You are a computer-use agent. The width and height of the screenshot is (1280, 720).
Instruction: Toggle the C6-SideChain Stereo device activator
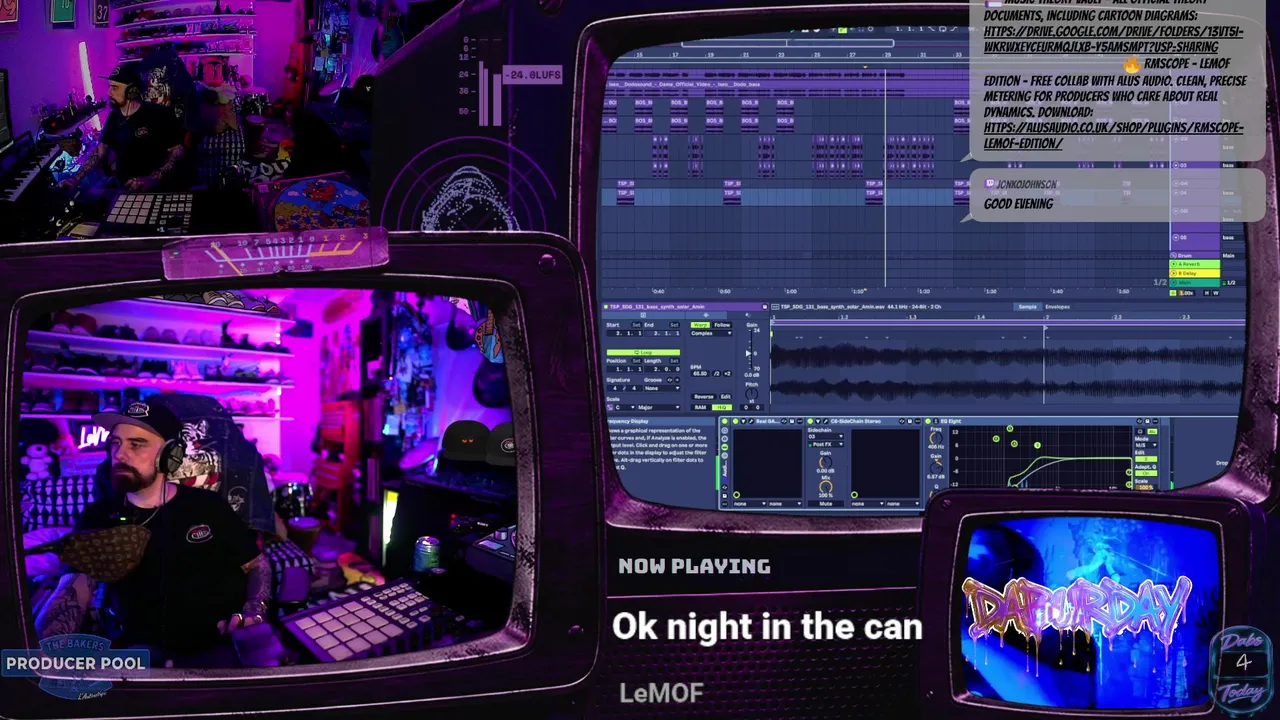click(810, 421)
